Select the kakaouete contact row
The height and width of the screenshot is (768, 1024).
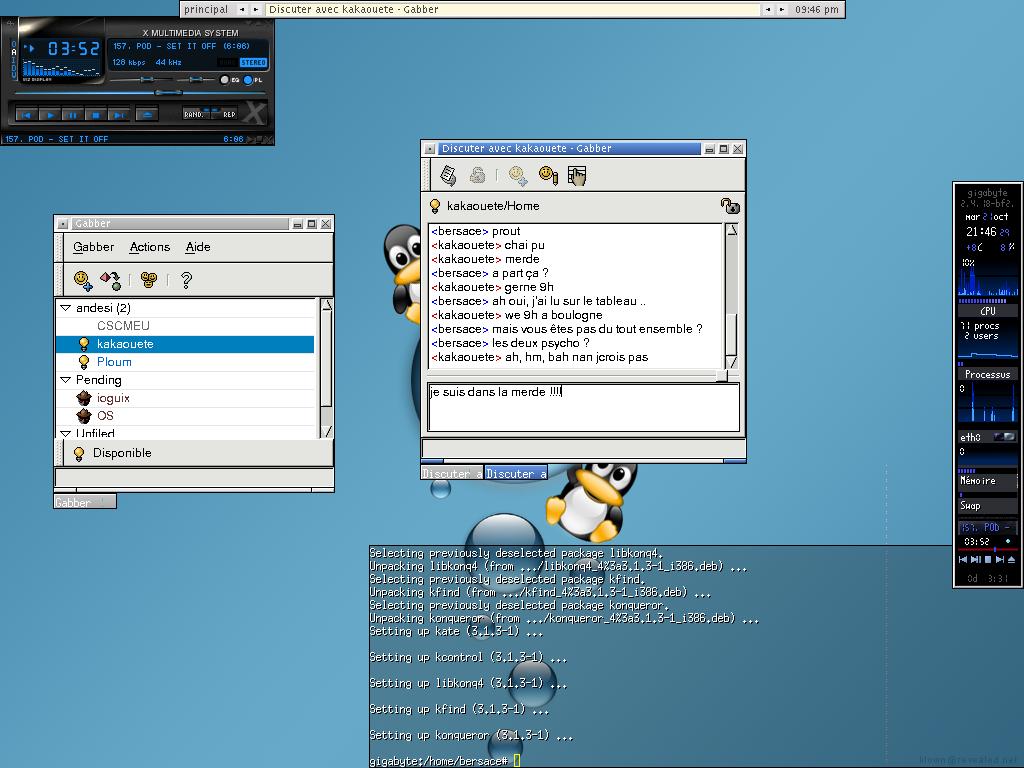click(185, 344)
